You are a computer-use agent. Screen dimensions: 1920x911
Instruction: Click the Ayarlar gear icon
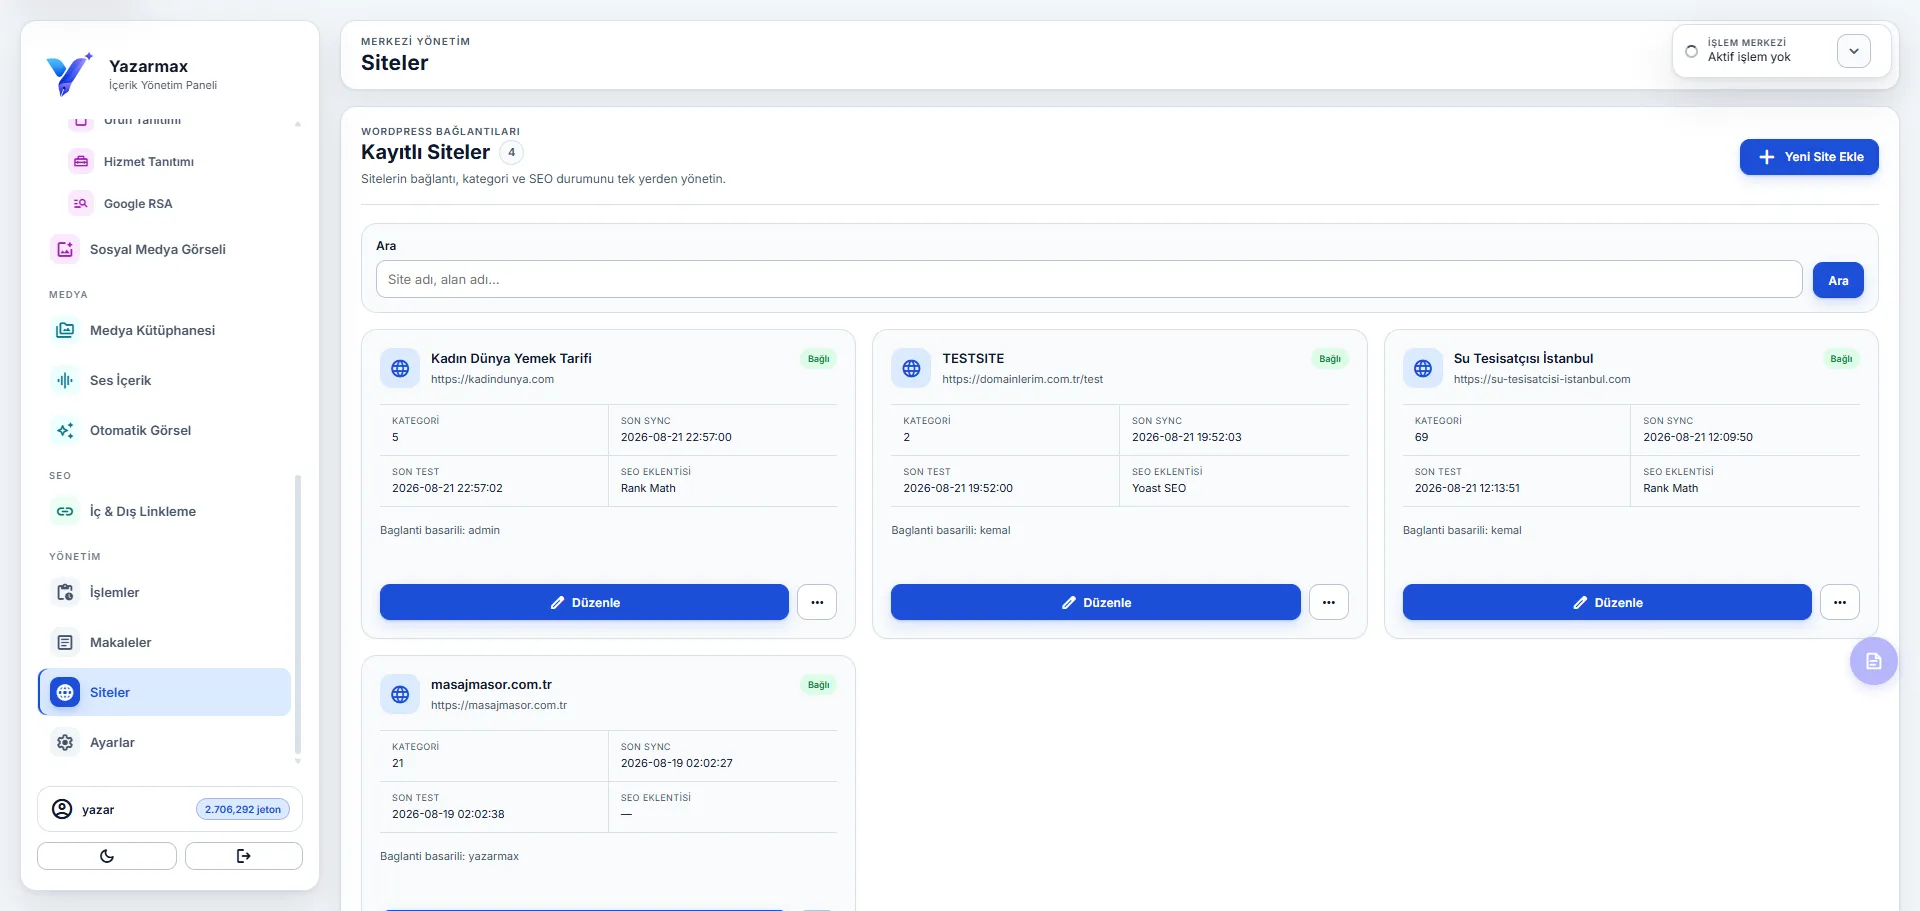[65, 742]
